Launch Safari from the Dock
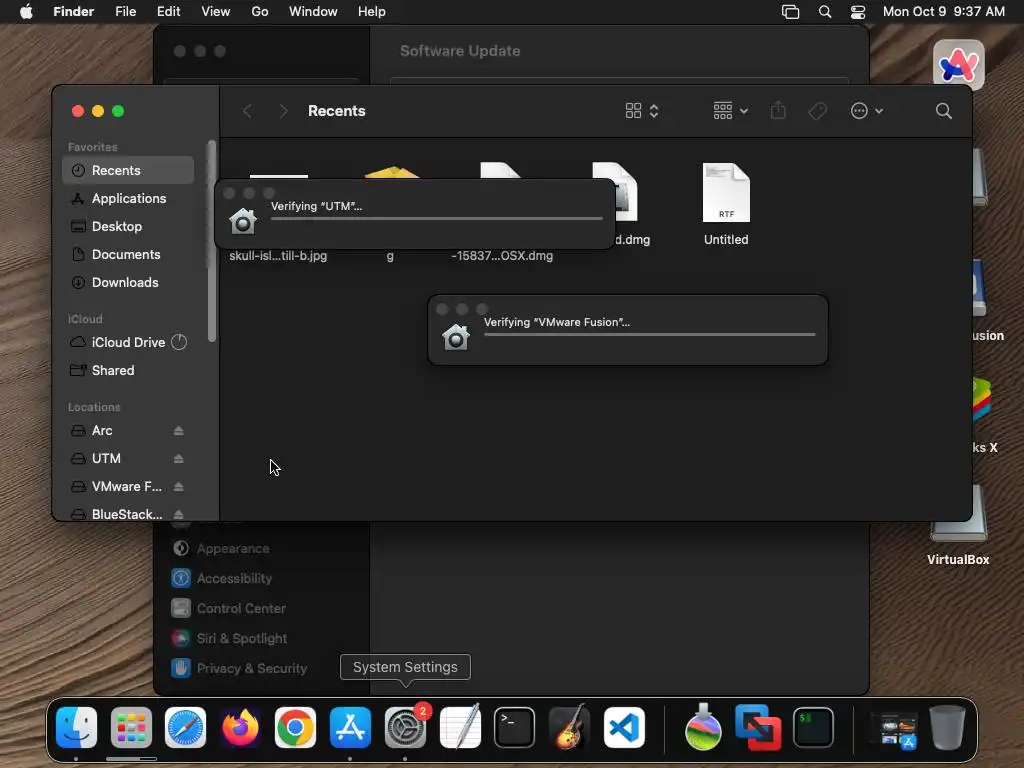This screenshot has width=1024, height=768. point(185,728)
